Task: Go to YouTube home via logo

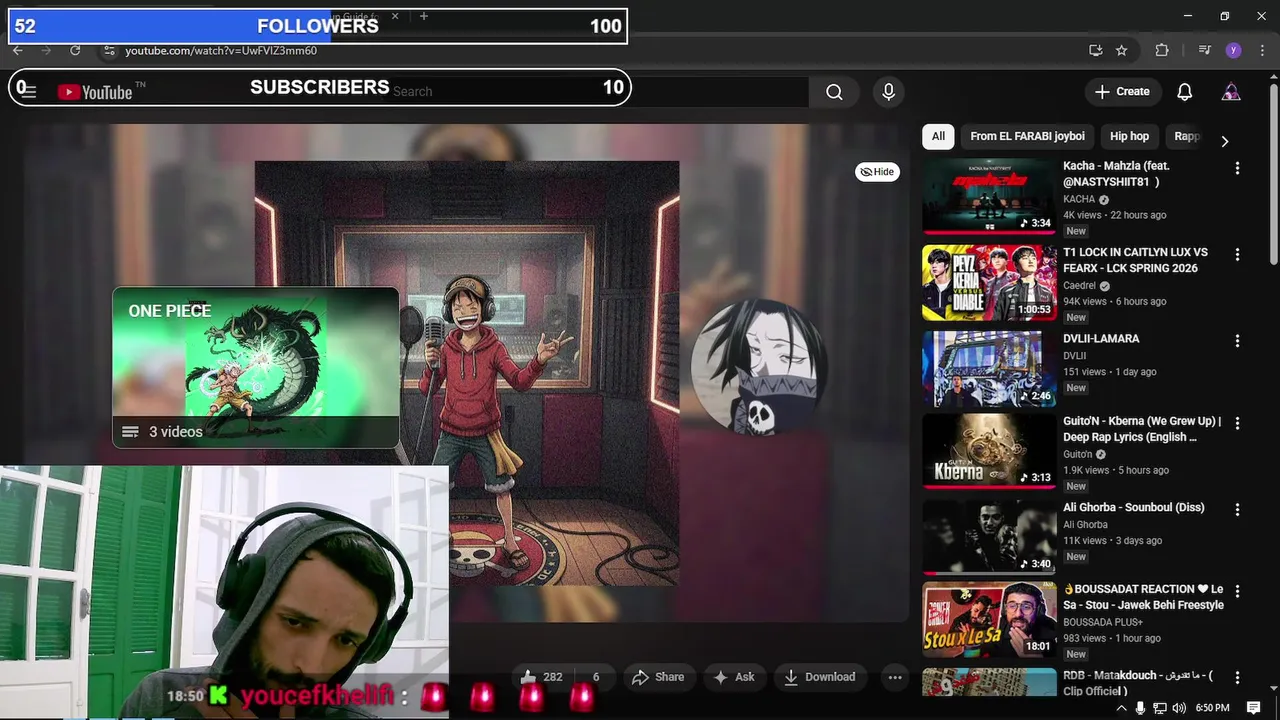Action: click(95, 92)
